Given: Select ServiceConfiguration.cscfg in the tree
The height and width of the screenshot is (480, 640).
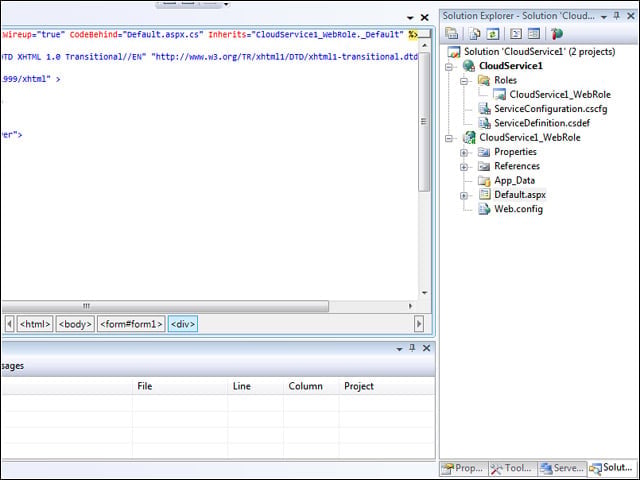Looking at the screenshot, I should click(551, 109).
